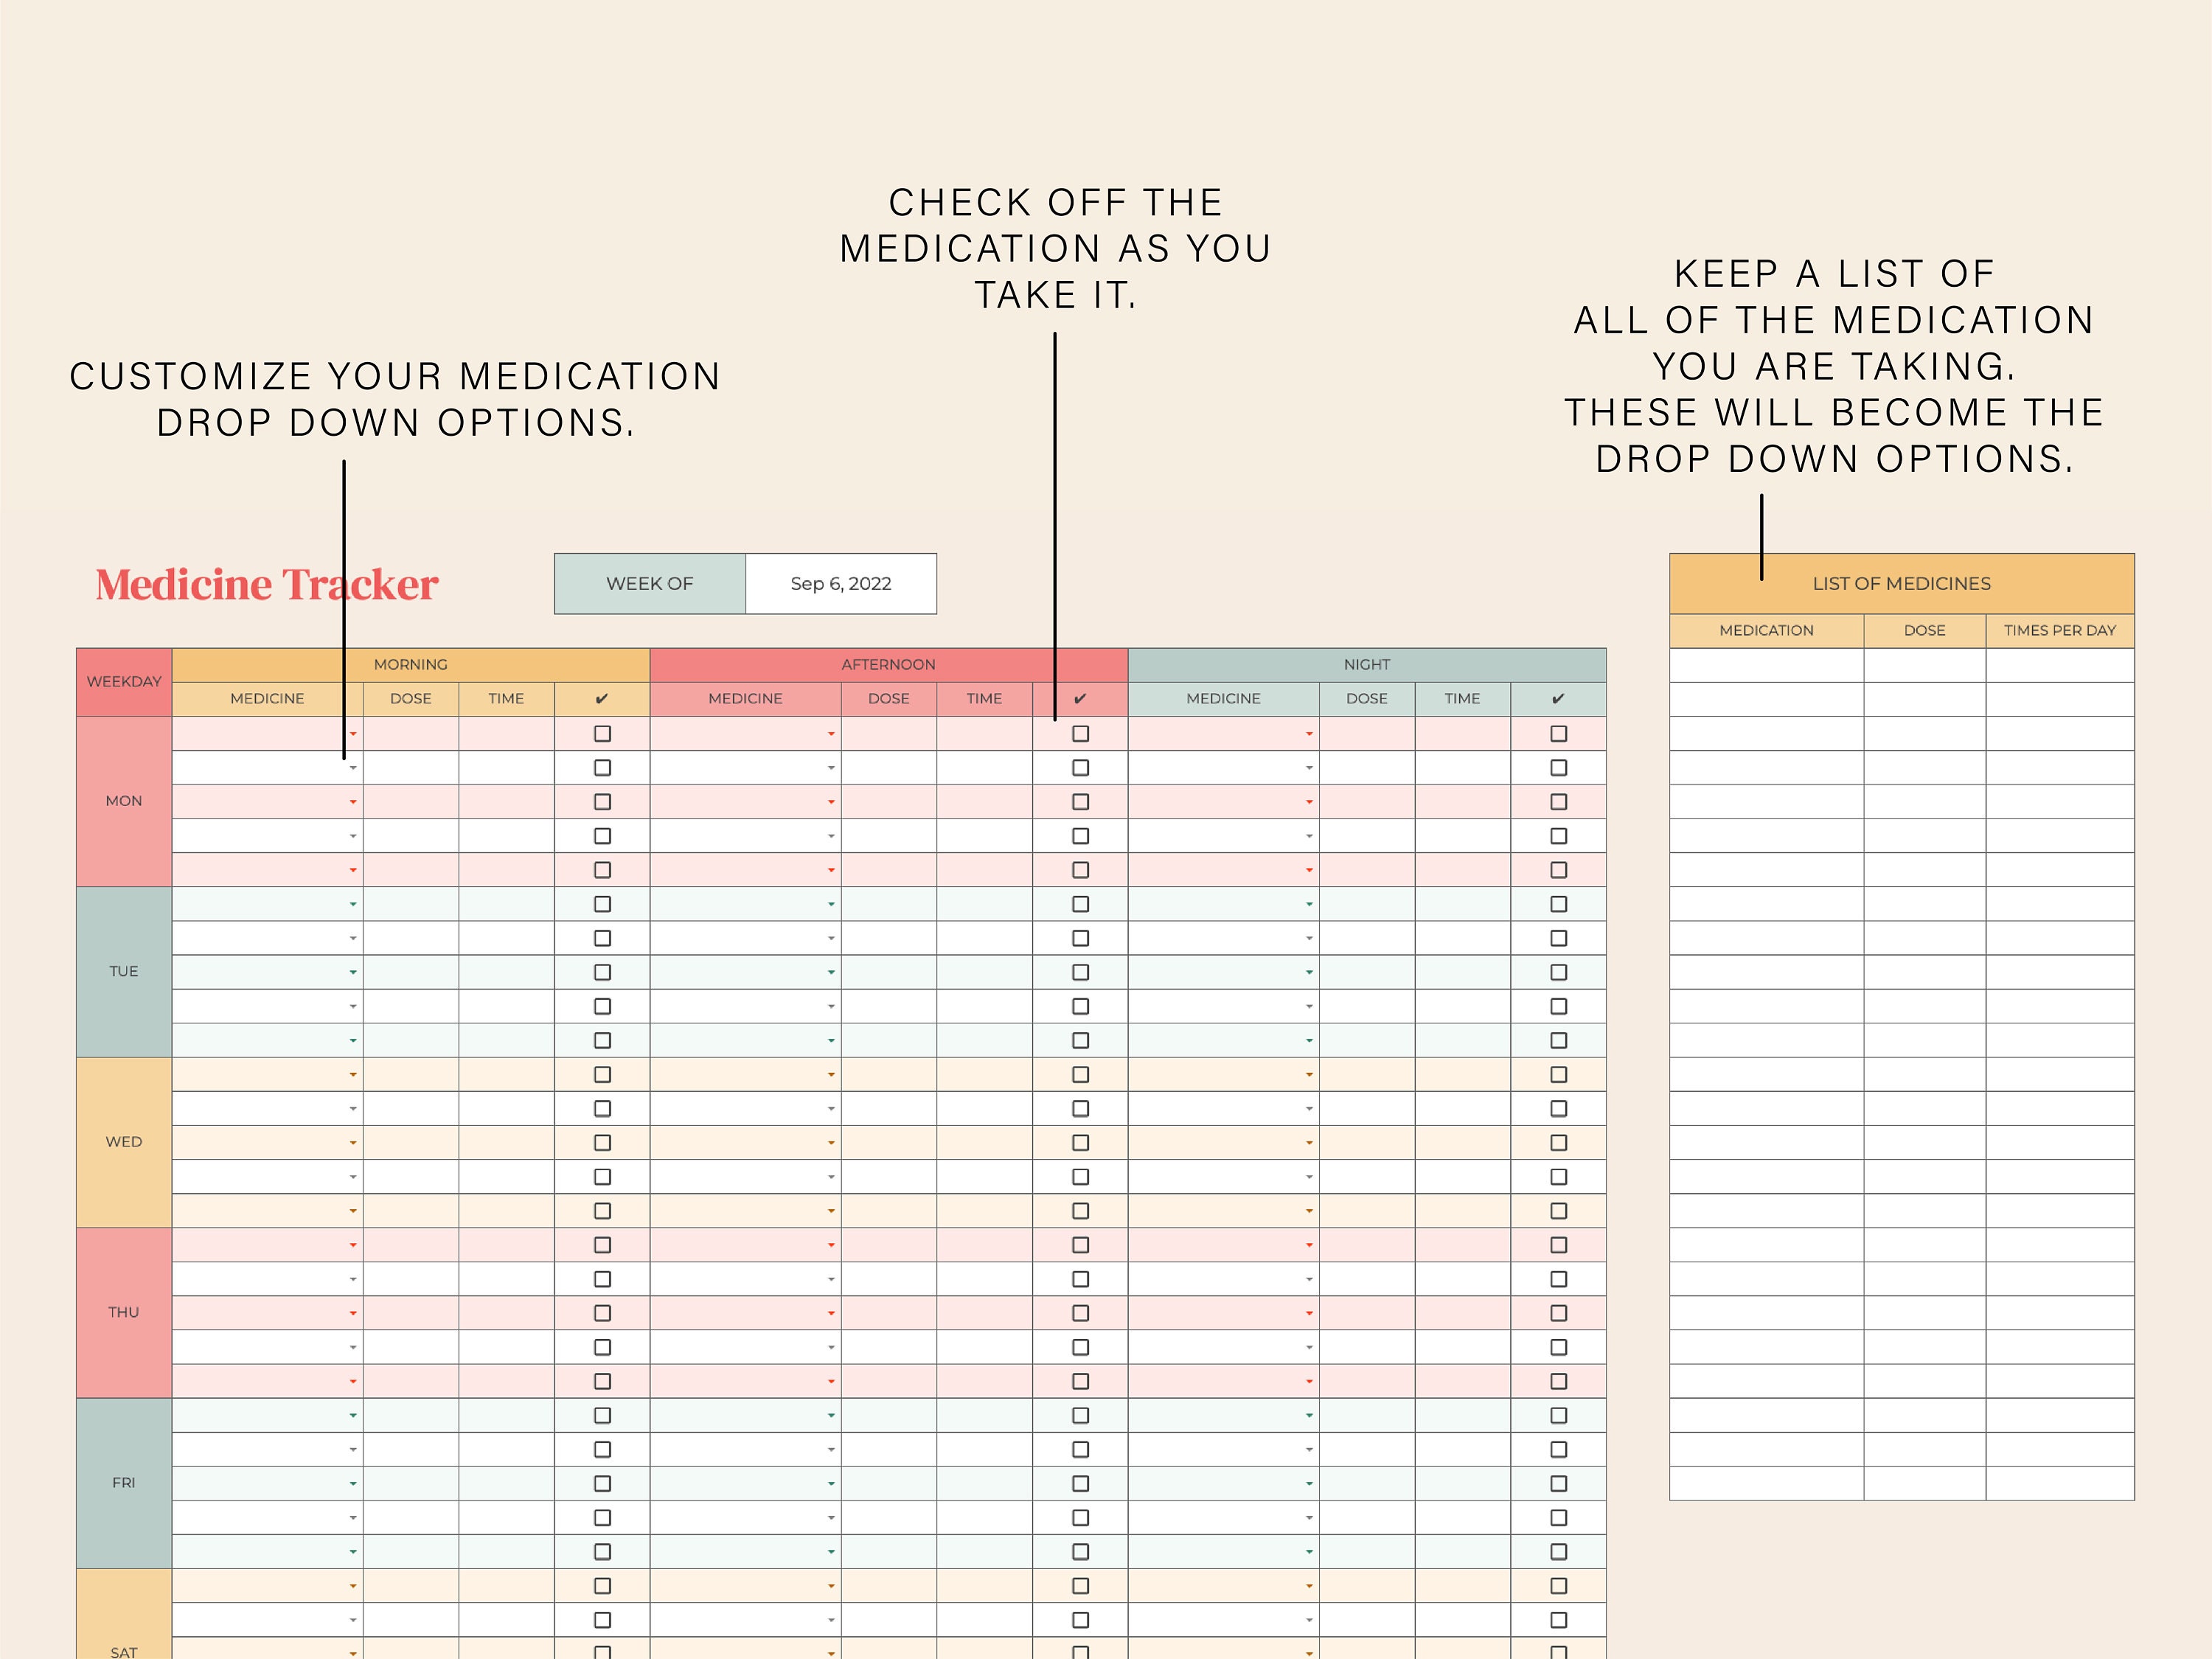The image size is (2212, 1659).
Task: Select the first Medication cell under List of Medicines
Action: [x=1766, y=666]
